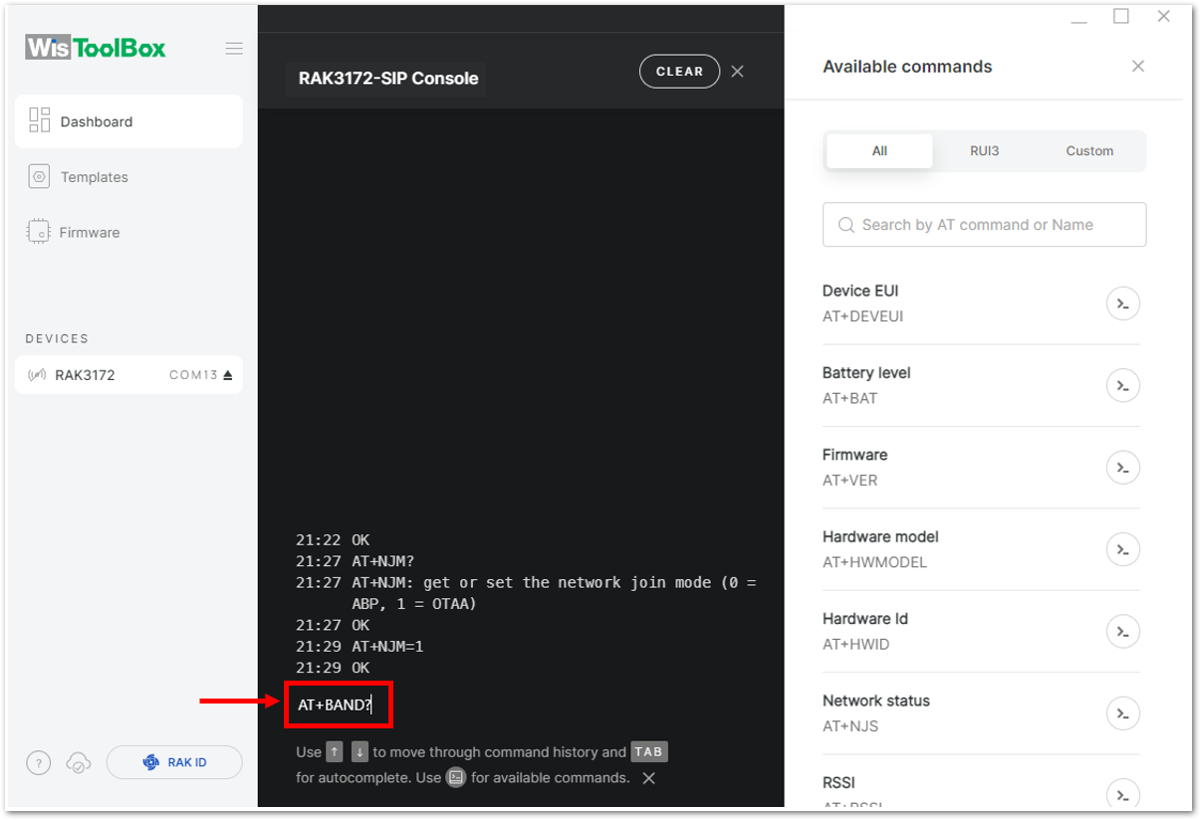Image resolution: width=1201 pixels, height=820 pixels.
Task: Click the Battery level command name
Action: 867,373
